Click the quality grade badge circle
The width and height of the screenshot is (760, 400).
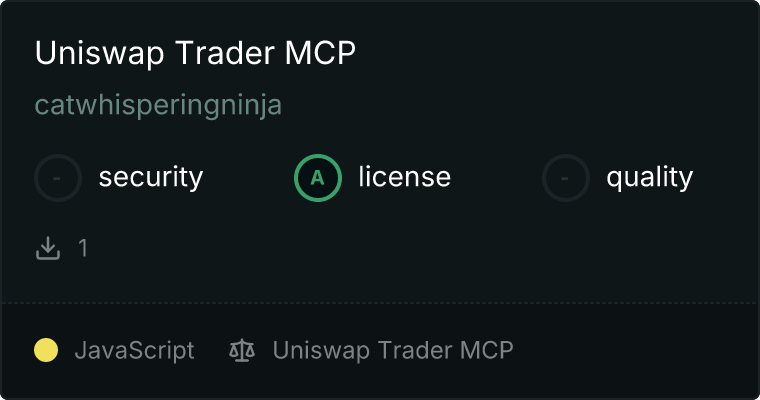566,178
